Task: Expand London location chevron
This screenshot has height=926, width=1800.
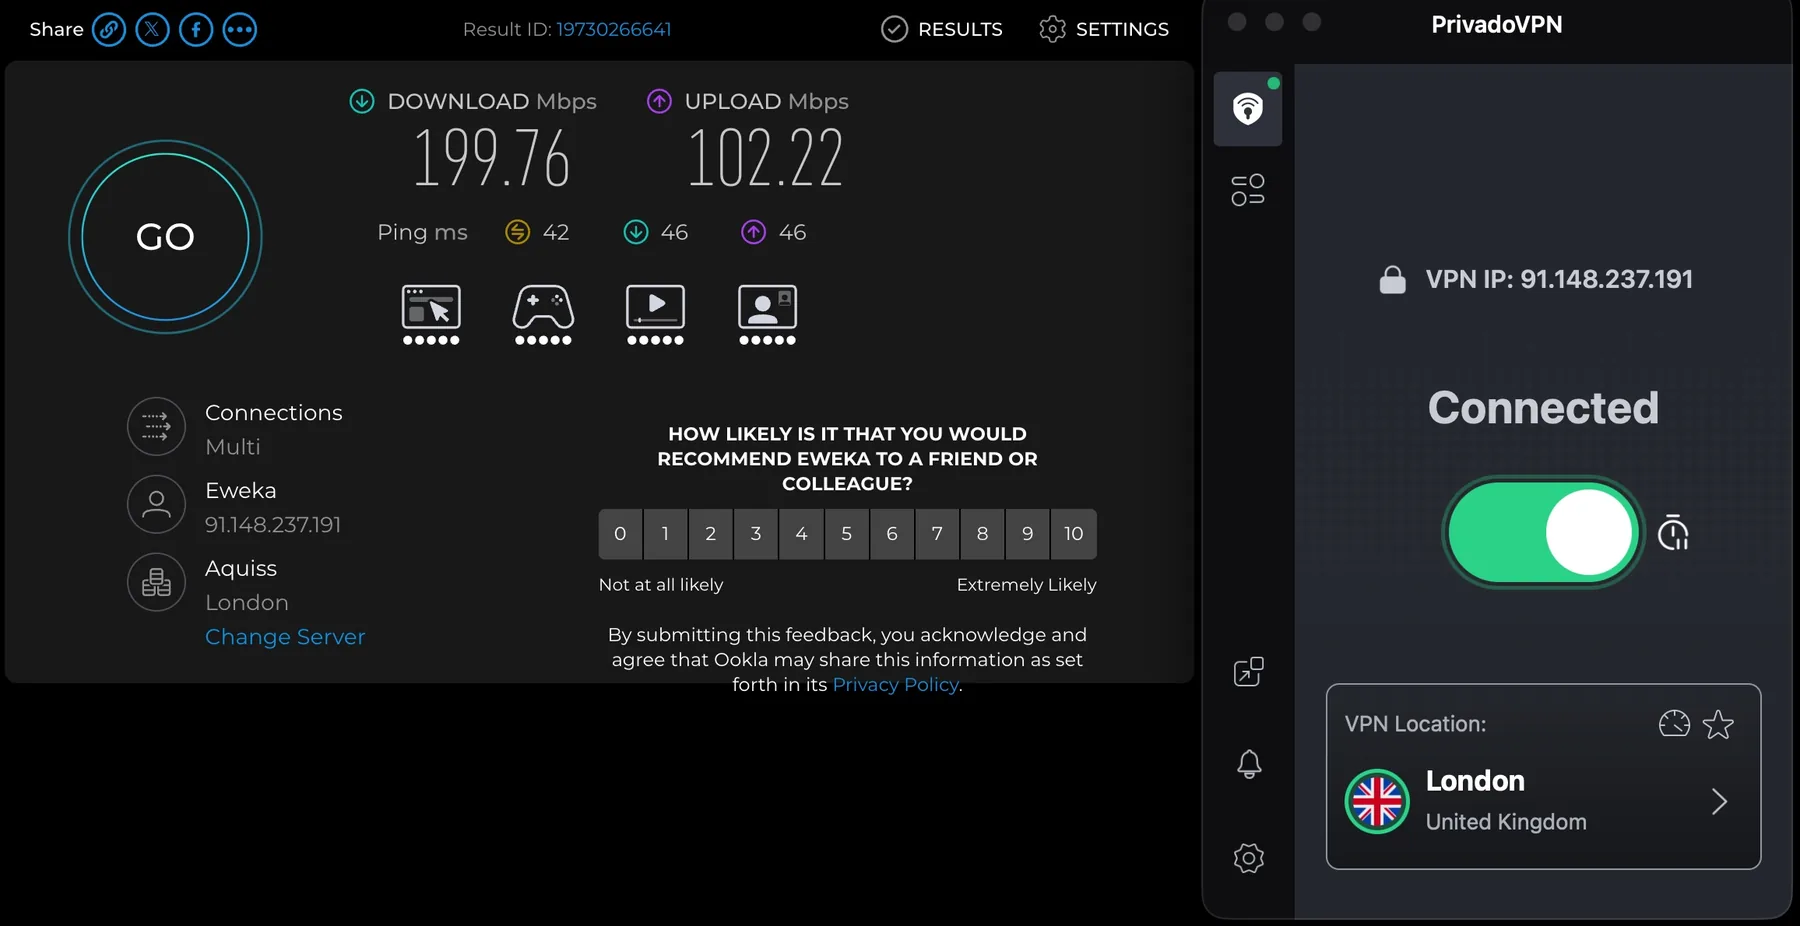Action: [x=1719, y=802]
